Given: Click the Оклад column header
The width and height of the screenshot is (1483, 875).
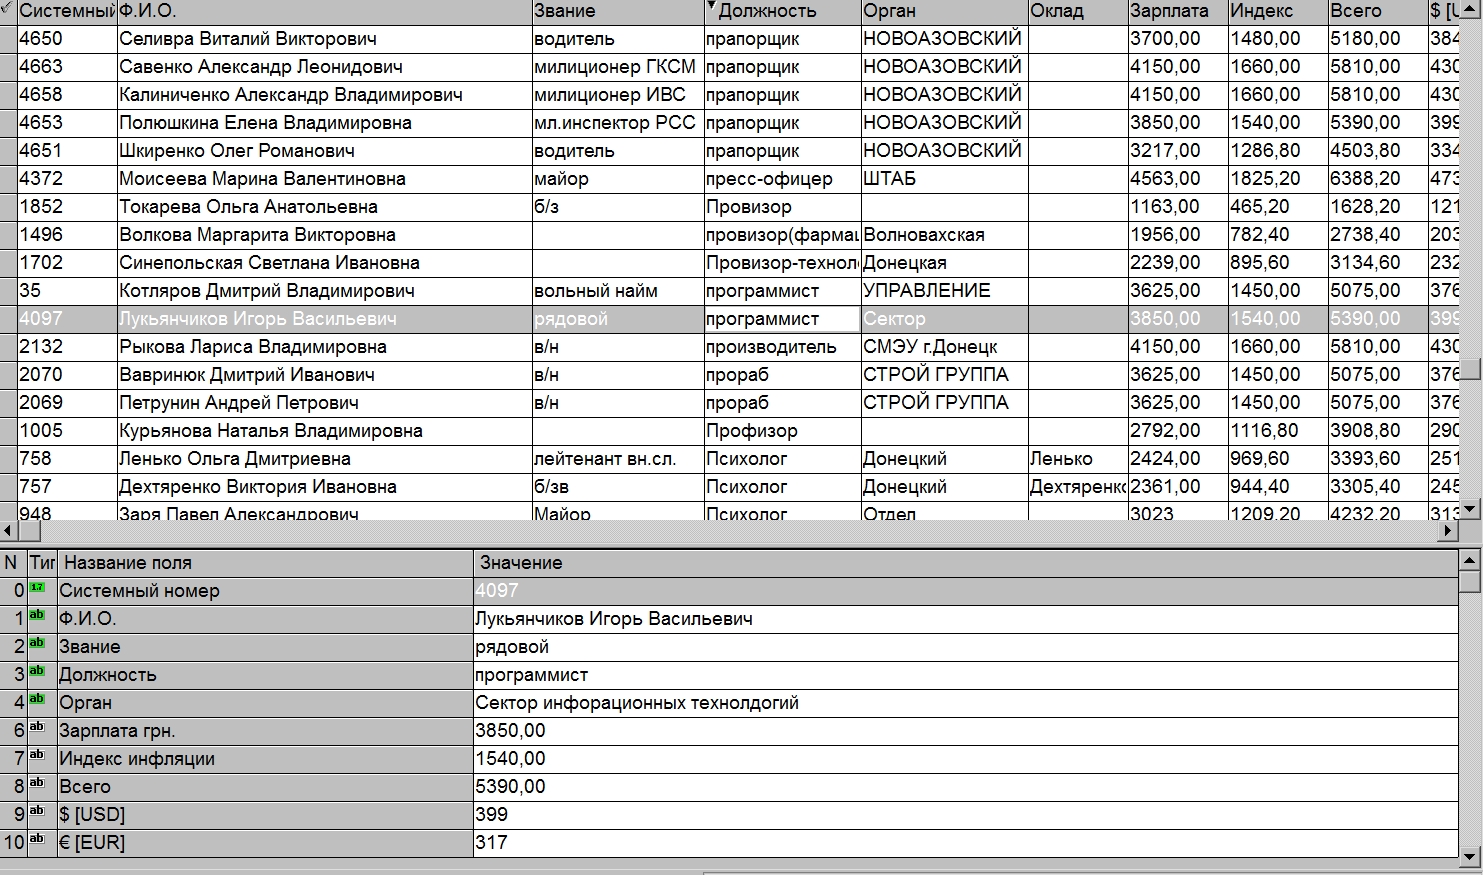Looking at the screenshot, I should coord(1077,11).
